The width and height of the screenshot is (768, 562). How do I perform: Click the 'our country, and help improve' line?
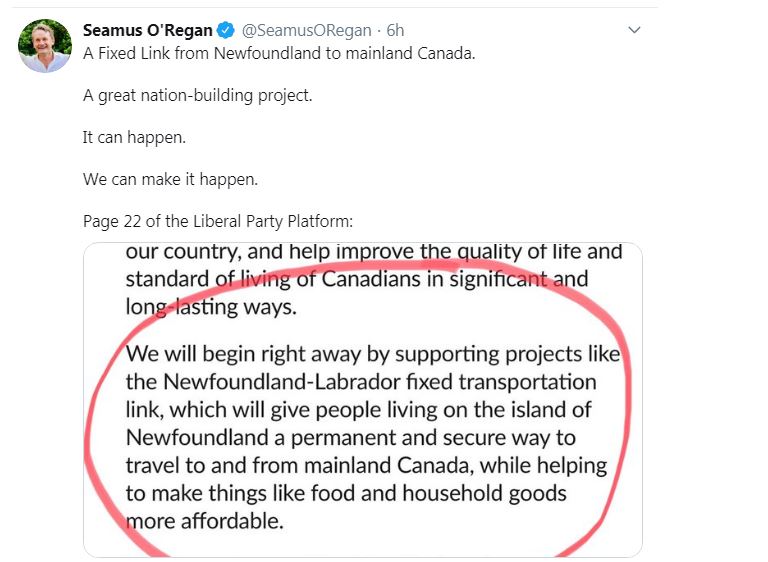coord(374,252)
